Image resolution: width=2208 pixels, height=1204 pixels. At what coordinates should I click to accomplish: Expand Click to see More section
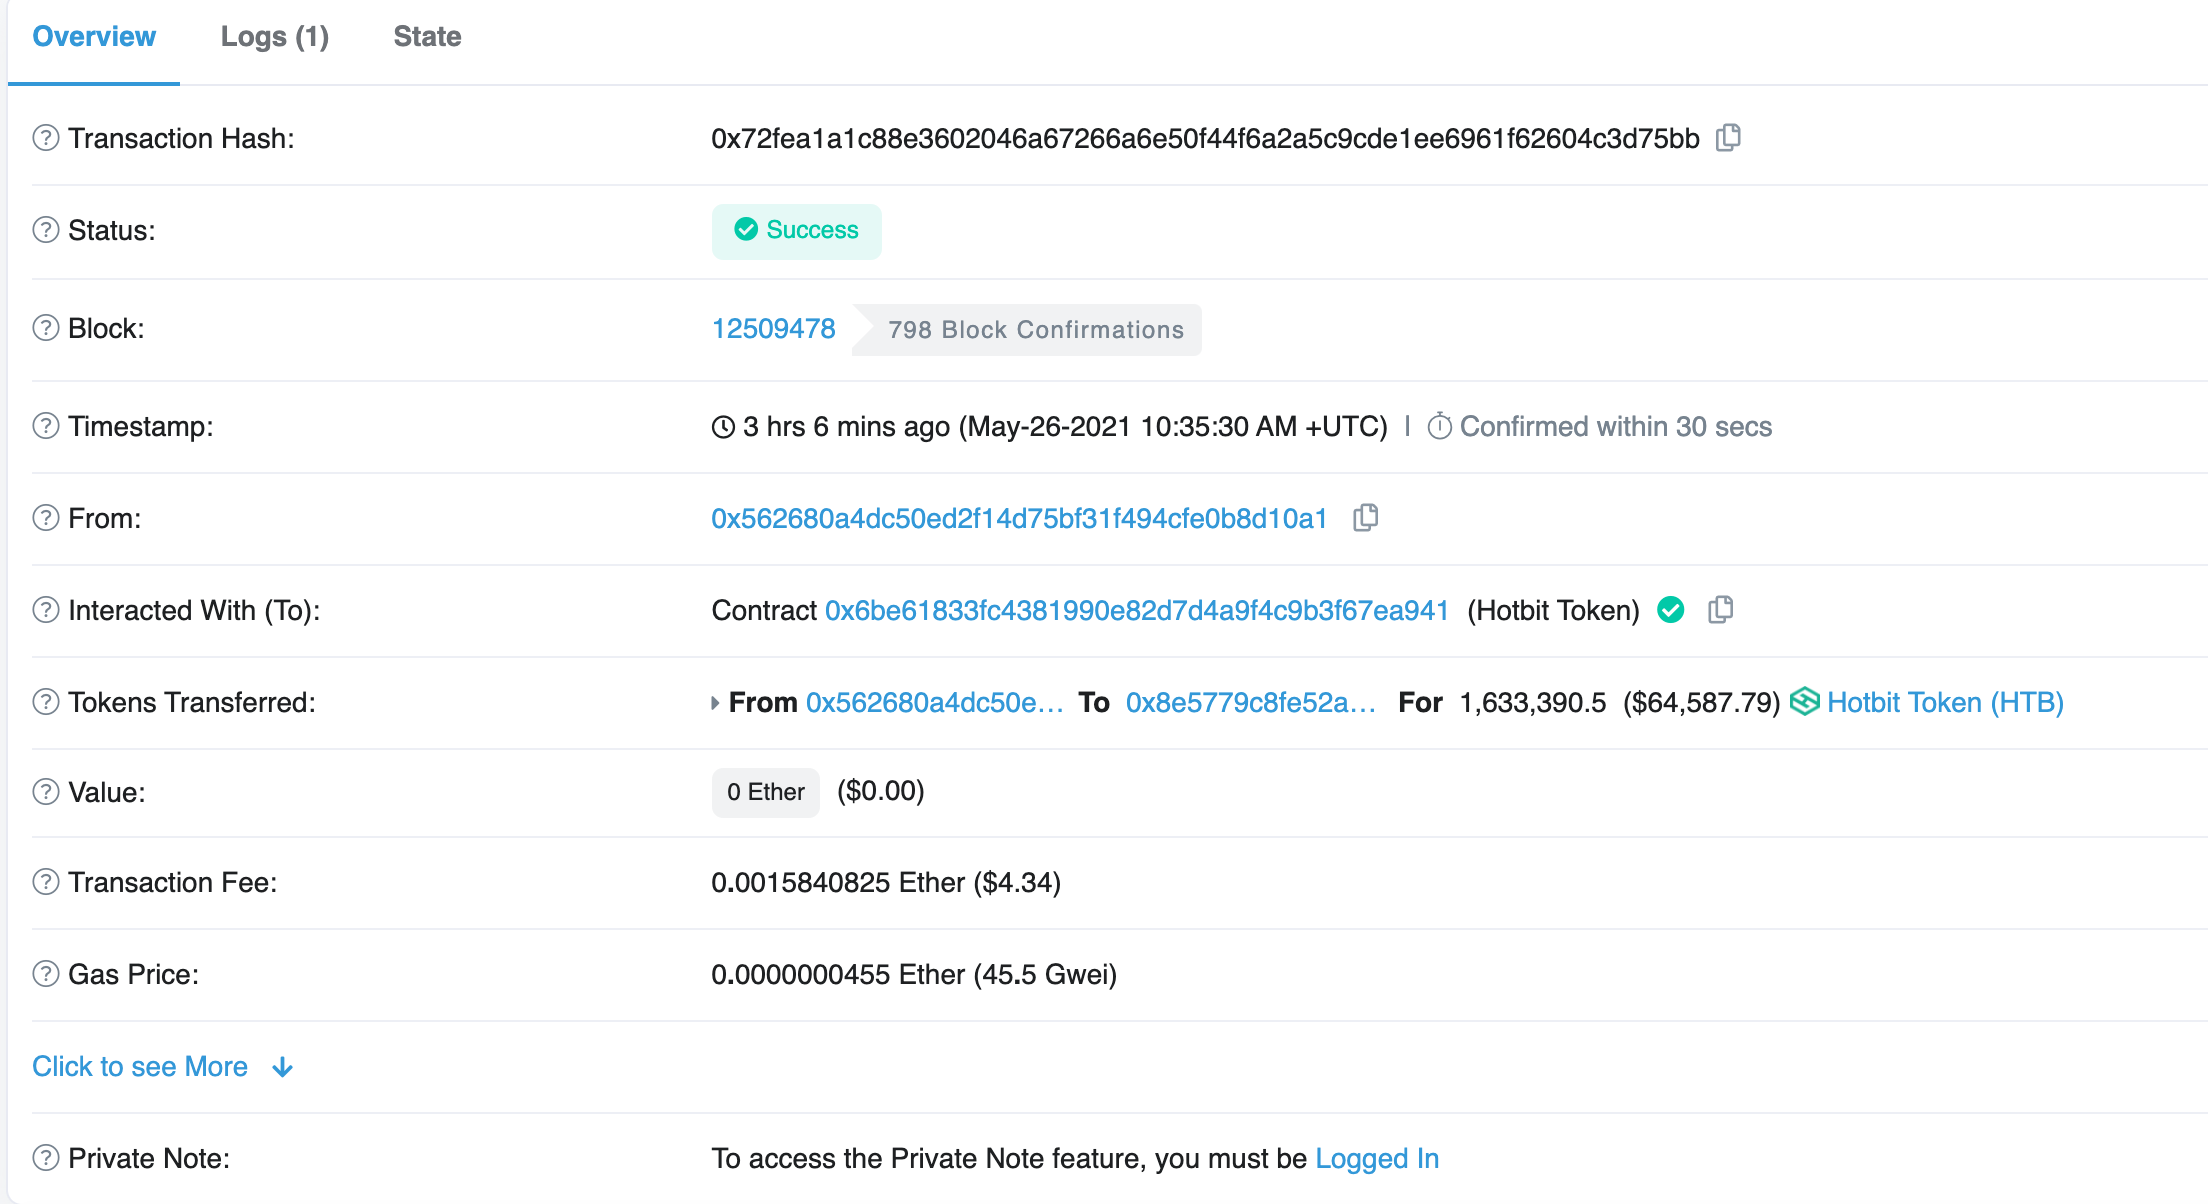tap(140, 1066)
